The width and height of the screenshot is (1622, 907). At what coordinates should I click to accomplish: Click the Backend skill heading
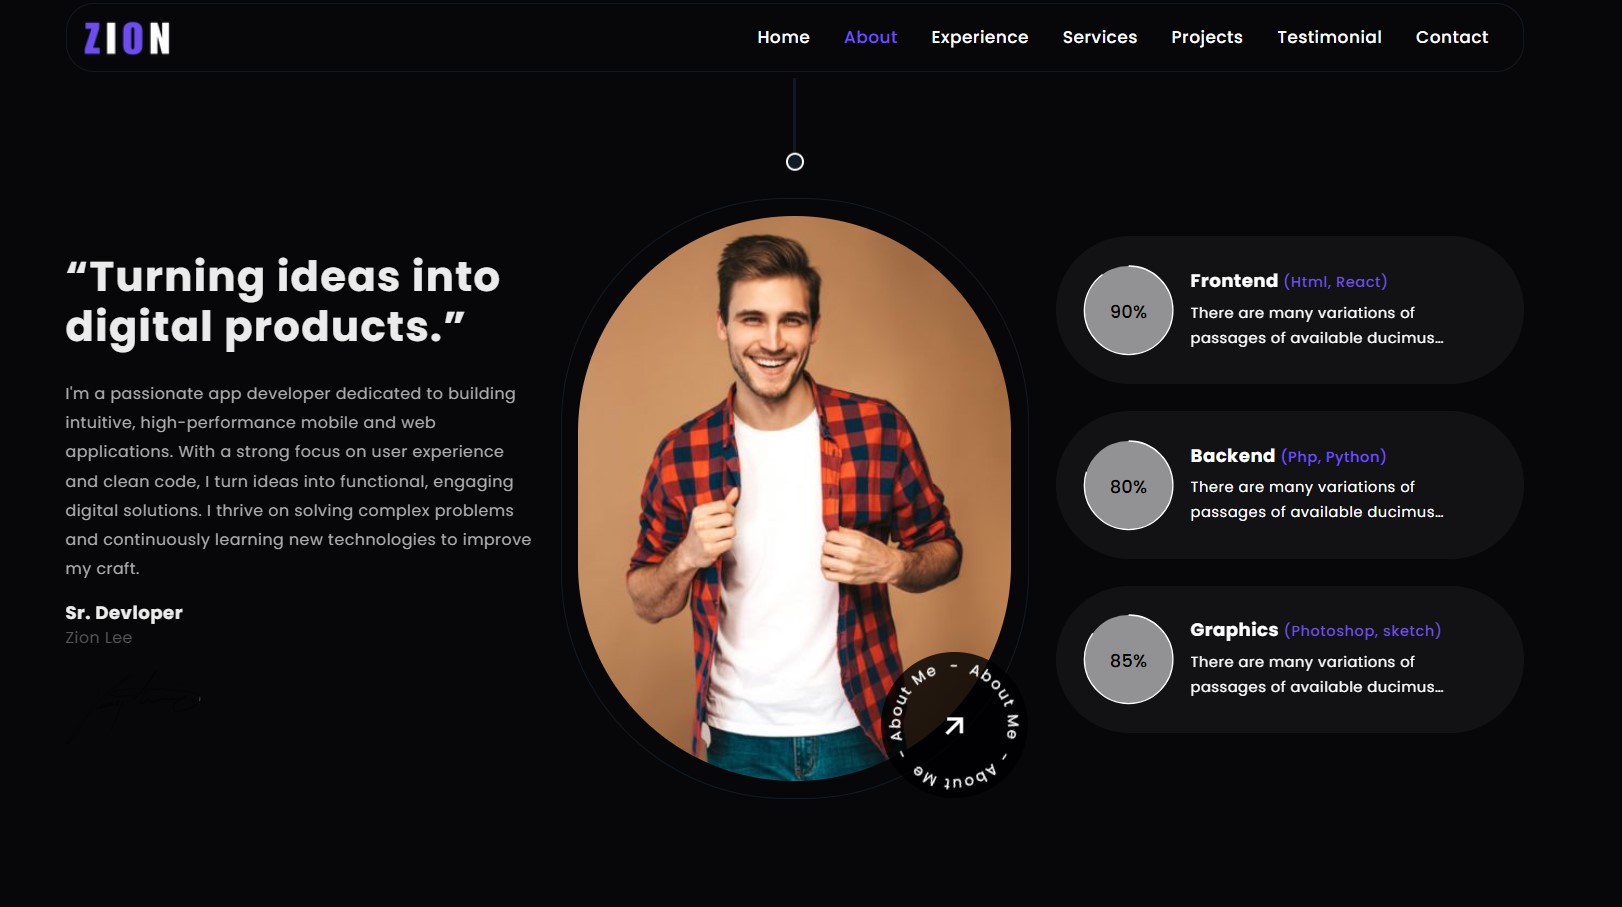coord(1232,456)
